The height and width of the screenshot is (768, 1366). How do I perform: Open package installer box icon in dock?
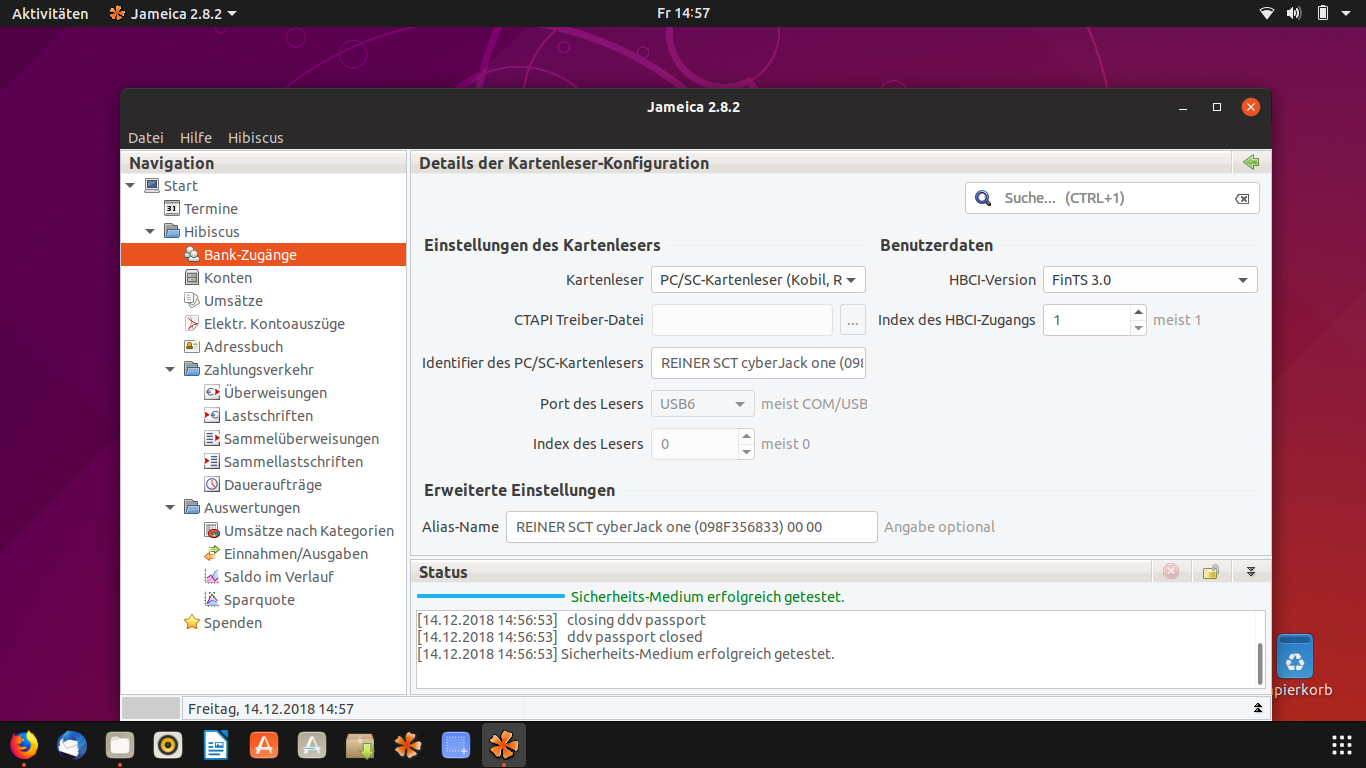(x=360, y=745)
